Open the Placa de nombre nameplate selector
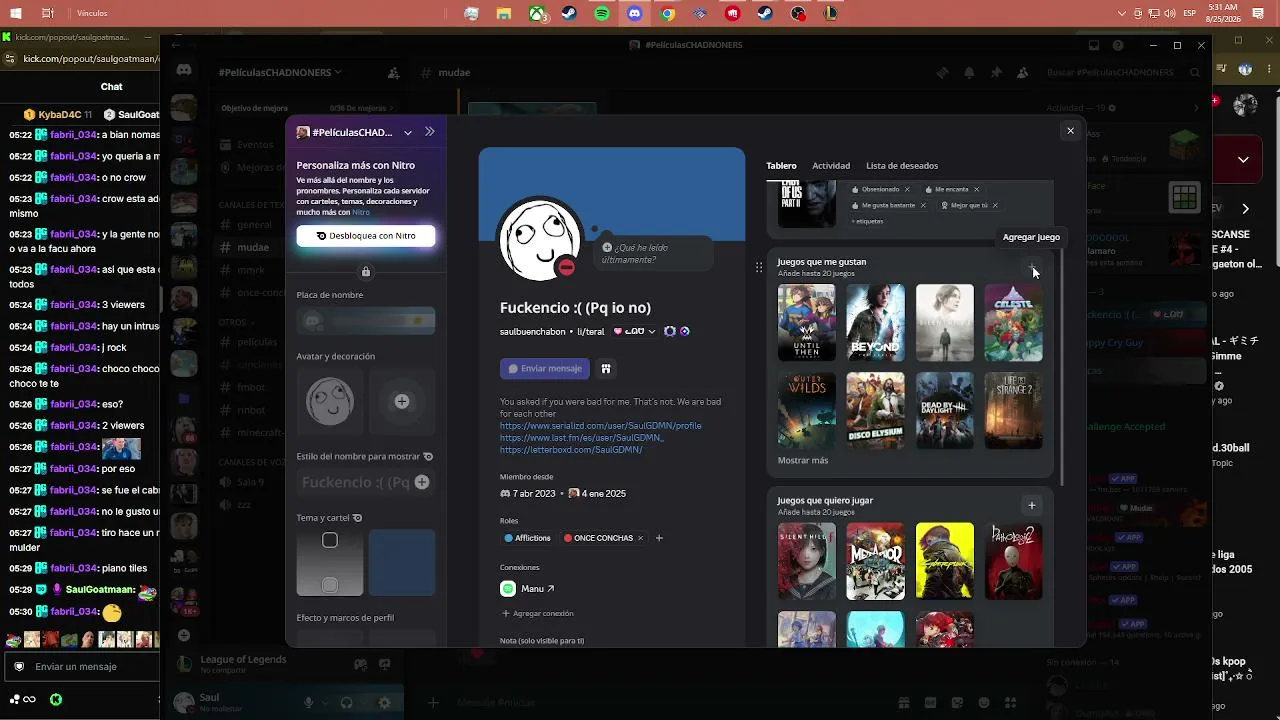This screenshot has width=1280, height=720. [366, 320]
